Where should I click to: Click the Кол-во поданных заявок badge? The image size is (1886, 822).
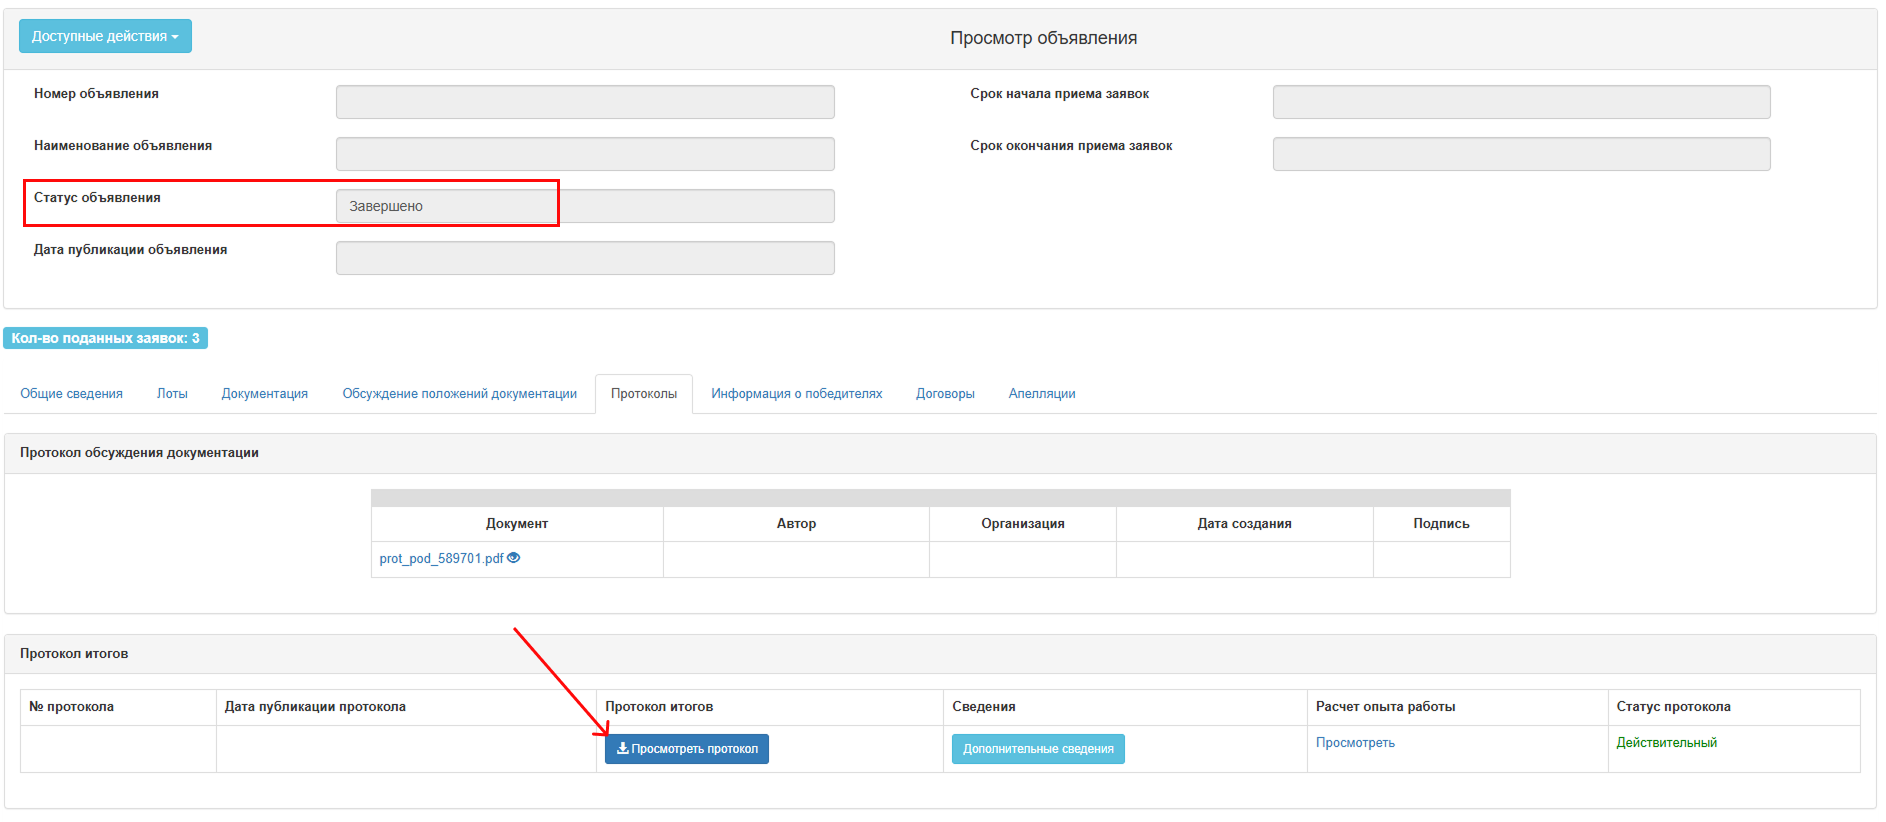pos(106,338)
